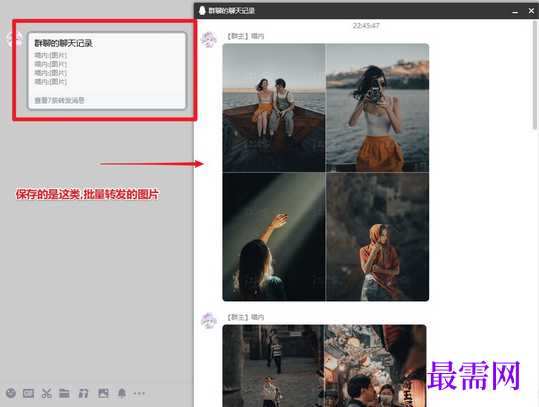The height and width of the screenshot is (407, 539).
Task: Open the send picture icon
Action: (x=103, y=393)
